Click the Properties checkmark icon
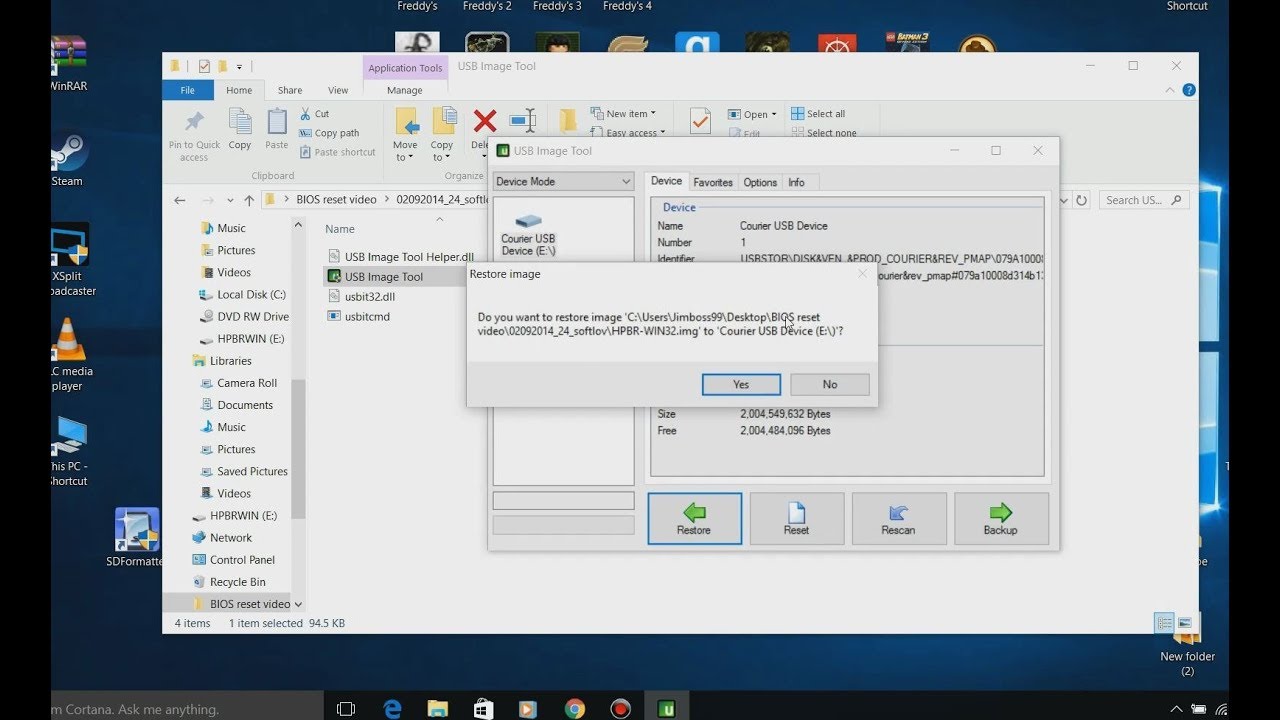The width and height of the screenshot is (1280, 720). (700, 120)
